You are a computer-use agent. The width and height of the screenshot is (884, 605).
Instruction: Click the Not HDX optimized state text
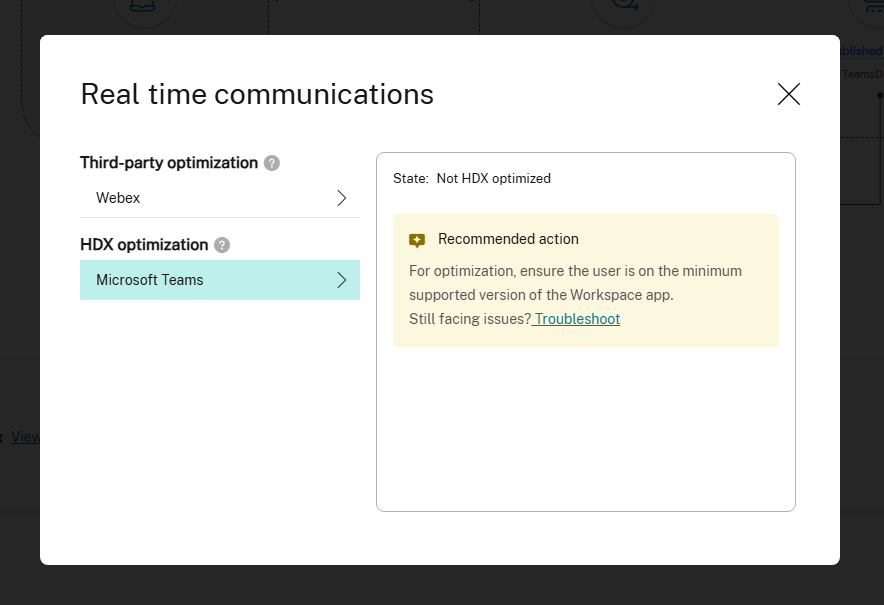tap(494, 178)
